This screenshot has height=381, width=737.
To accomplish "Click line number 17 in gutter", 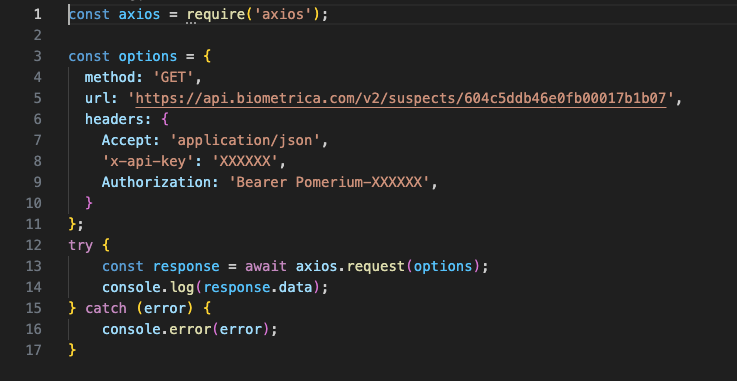I will [33, 350].
